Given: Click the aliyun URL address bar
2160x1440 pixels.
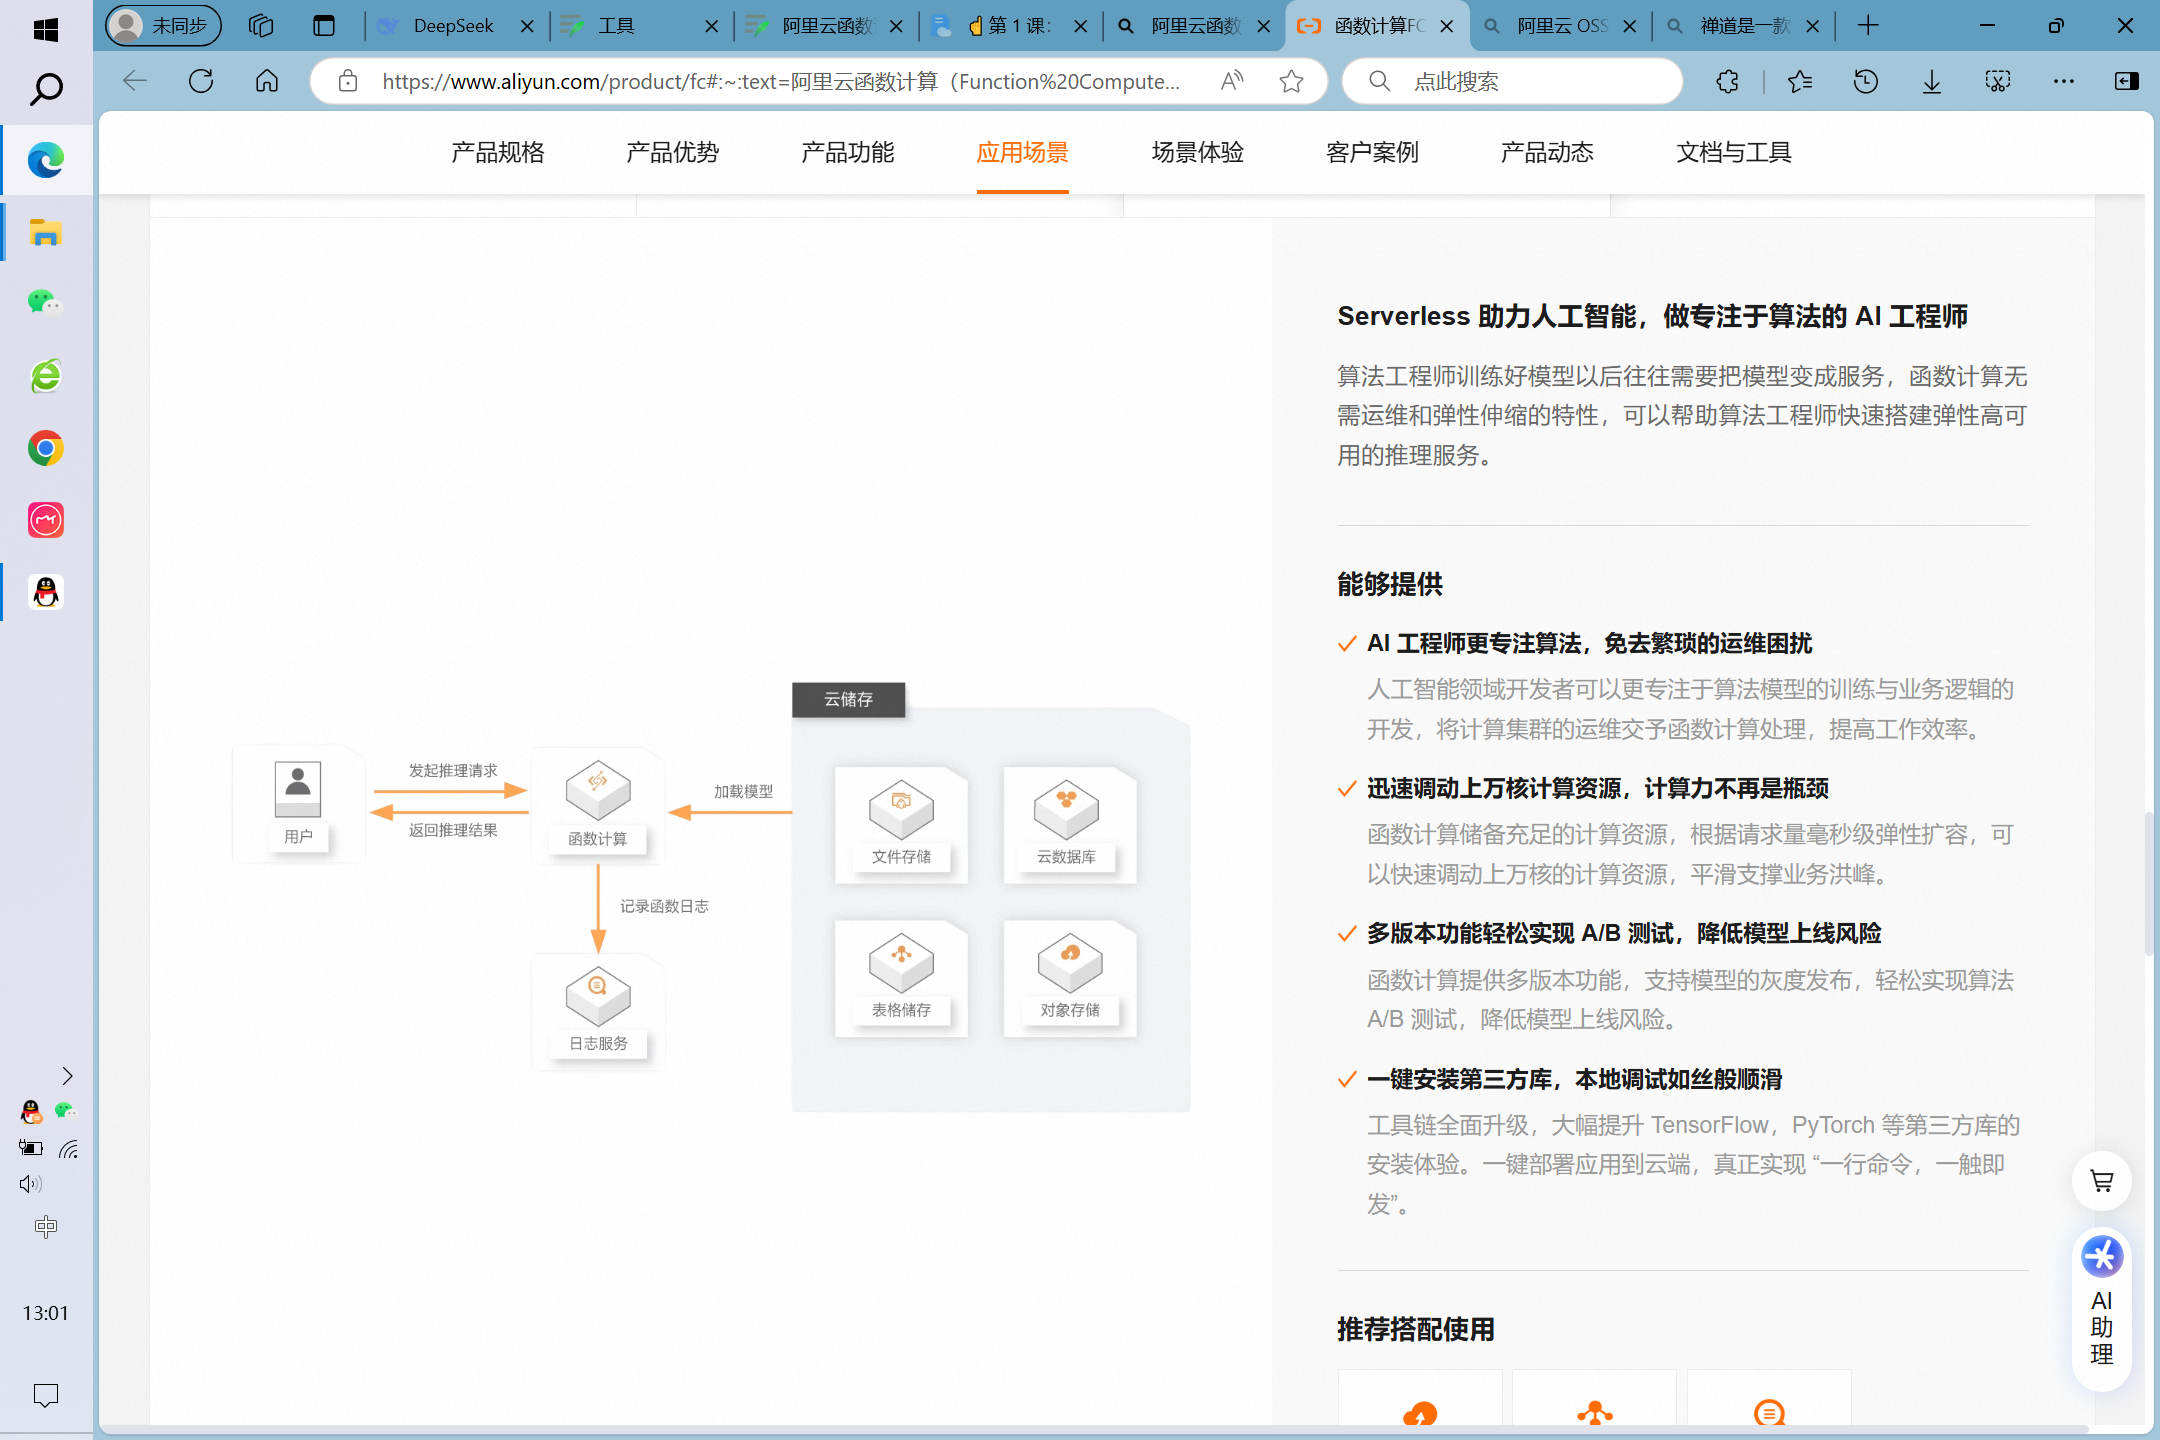Looking at the screenshot, I should pos(781,81).
